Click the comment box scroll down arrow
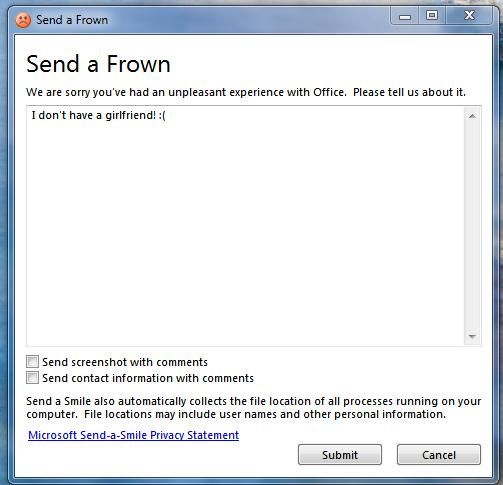This screenshot has width=503, height=485. [472, 337]
